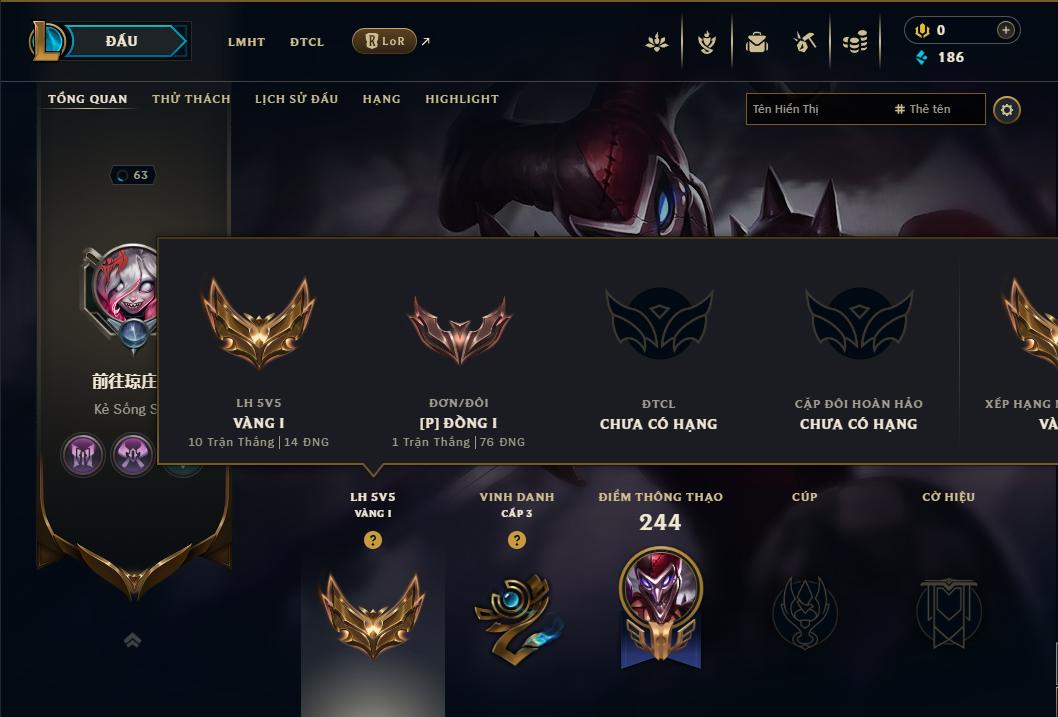Screen dimensions: 1058x717
Task: Click the Vinh Danh question mark icon
Action: point(517,540)
